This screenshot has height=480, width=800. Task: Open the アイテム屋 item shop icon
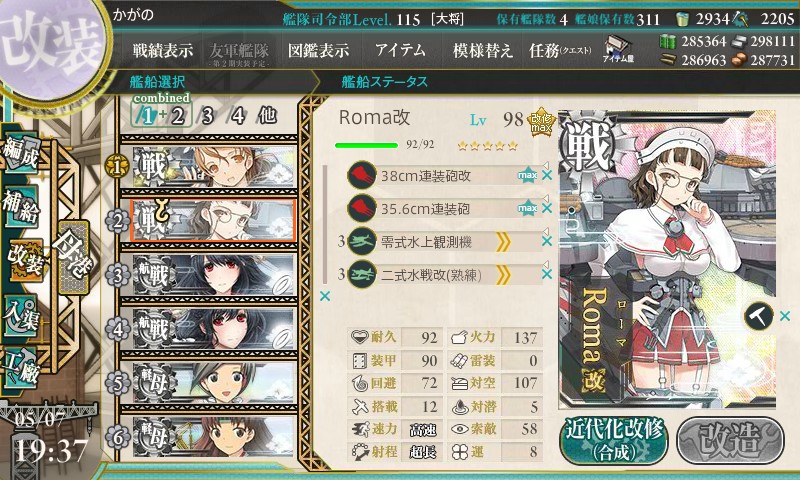[618, 49]
